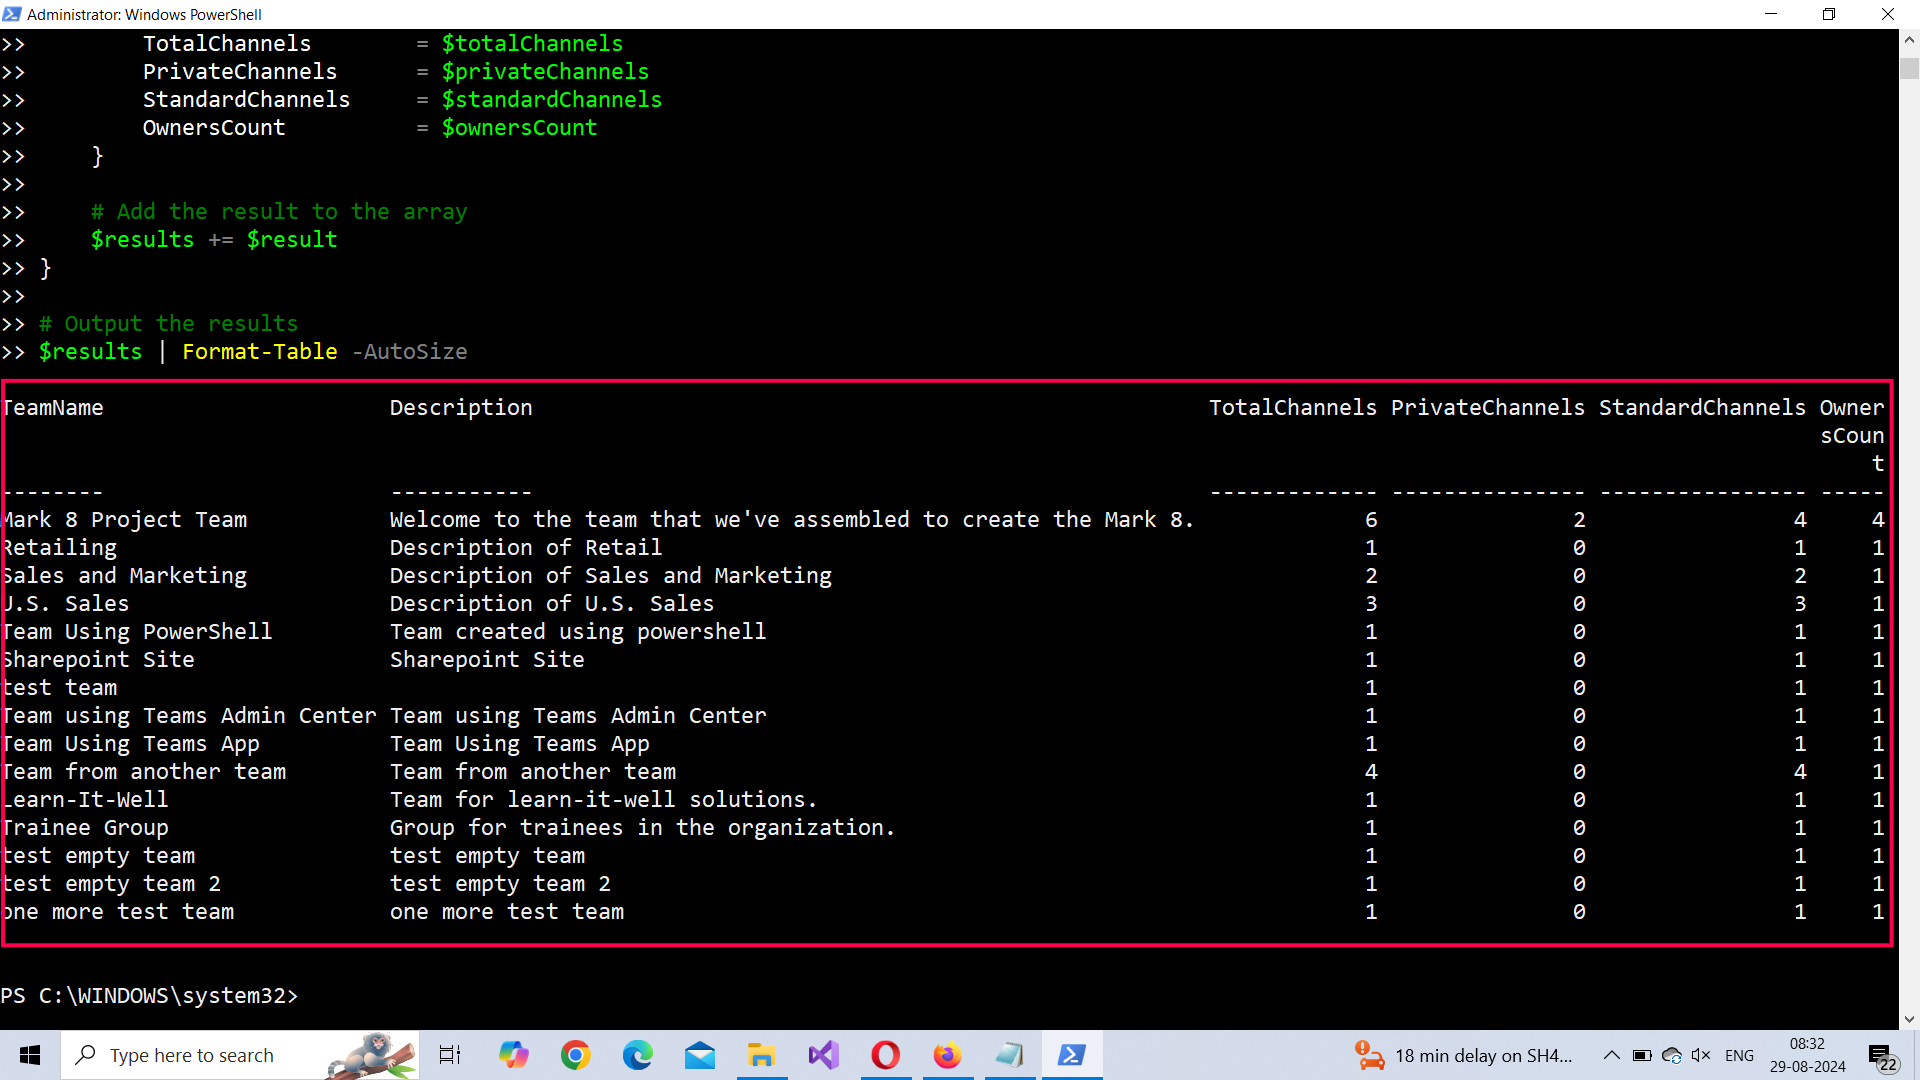Click 'Sharepoint Site' team name
Image resolution: width=1920 pixels, height=1080 pixels.
click(98, 660)
